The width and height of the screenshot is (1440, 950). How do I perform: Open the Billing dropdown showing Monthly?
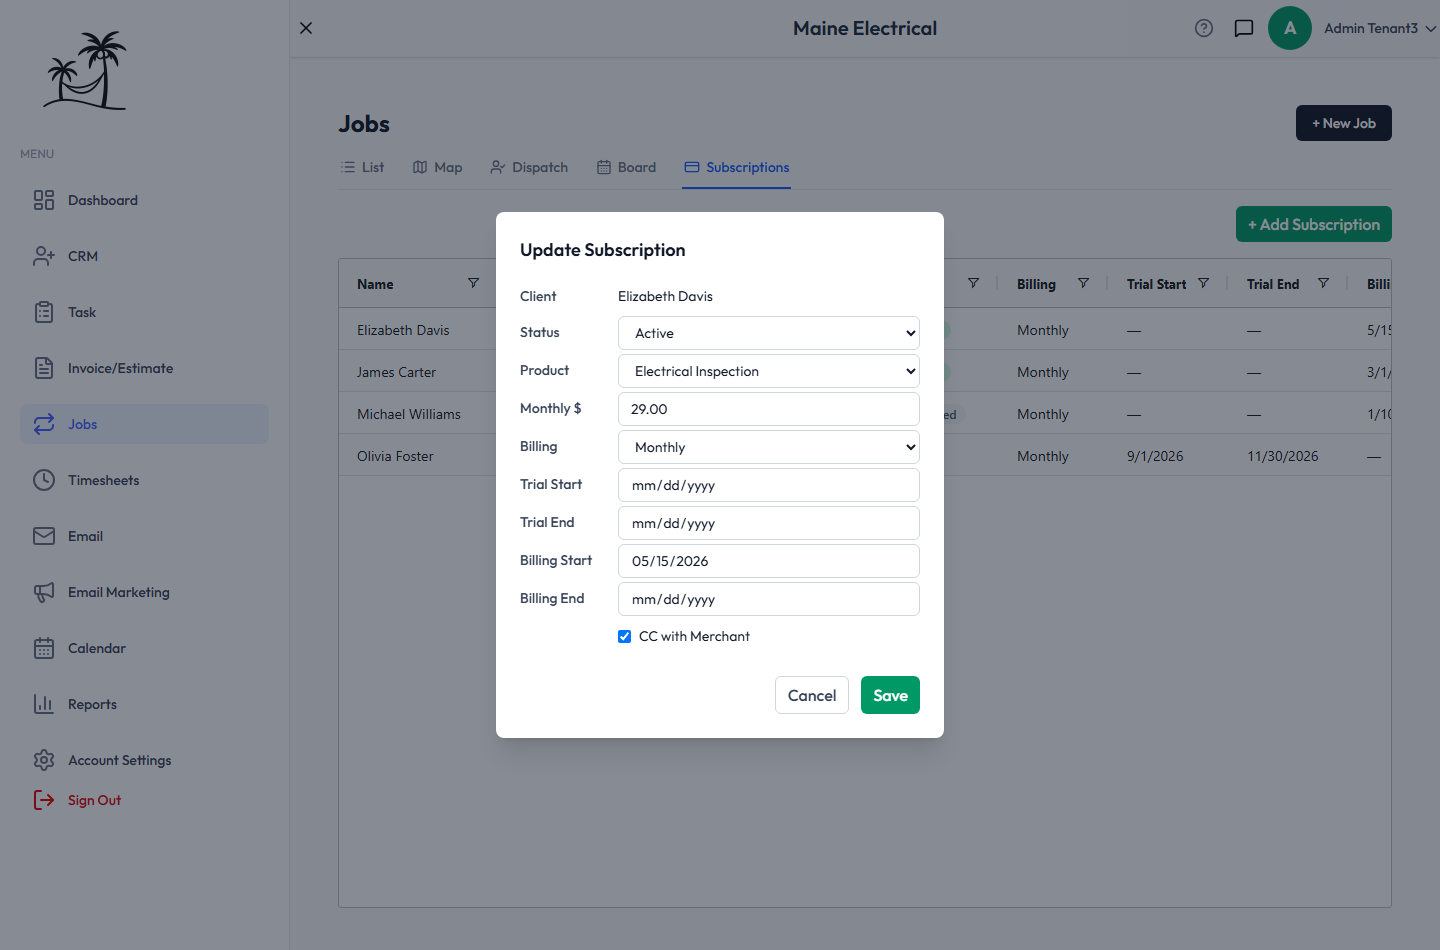point(769,447)
